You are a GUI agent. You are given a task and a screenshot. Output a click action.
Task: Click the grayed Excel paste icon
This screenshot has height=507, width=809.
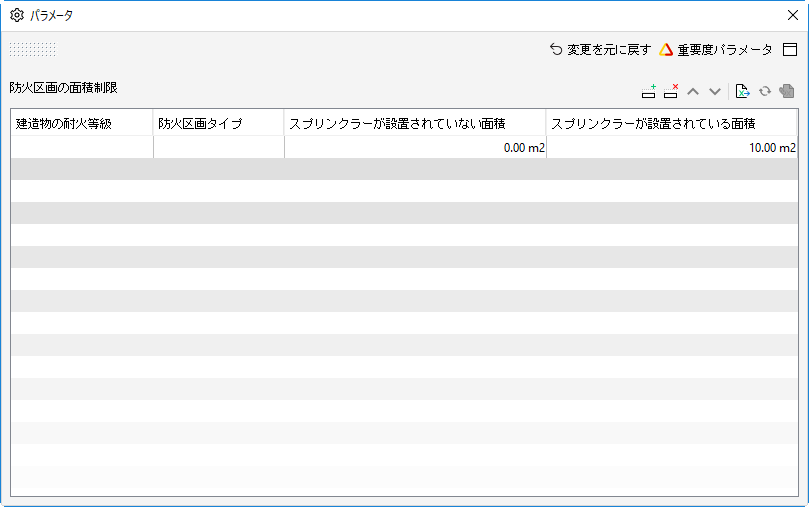click(787, 91)
